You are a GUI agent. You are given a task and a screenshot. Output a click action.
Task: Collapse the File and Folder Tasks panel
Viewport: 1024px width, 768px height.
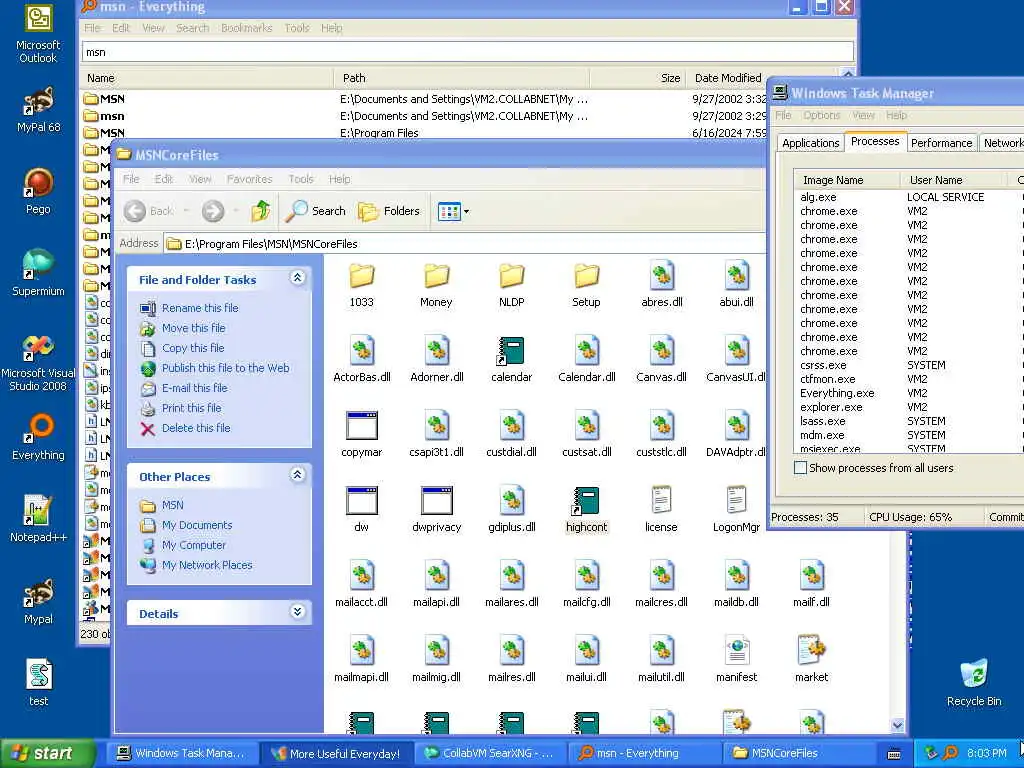[x=297, y=278]
